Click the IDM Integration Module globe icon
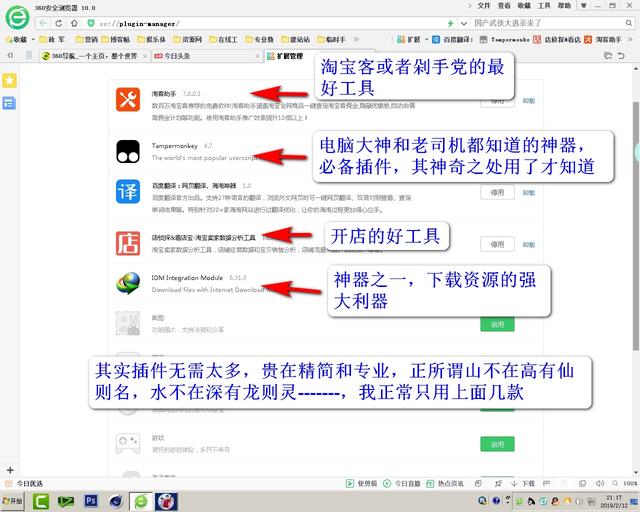This screenshot has height=512, width=640. pyautogui.click(x=128, y=283)
